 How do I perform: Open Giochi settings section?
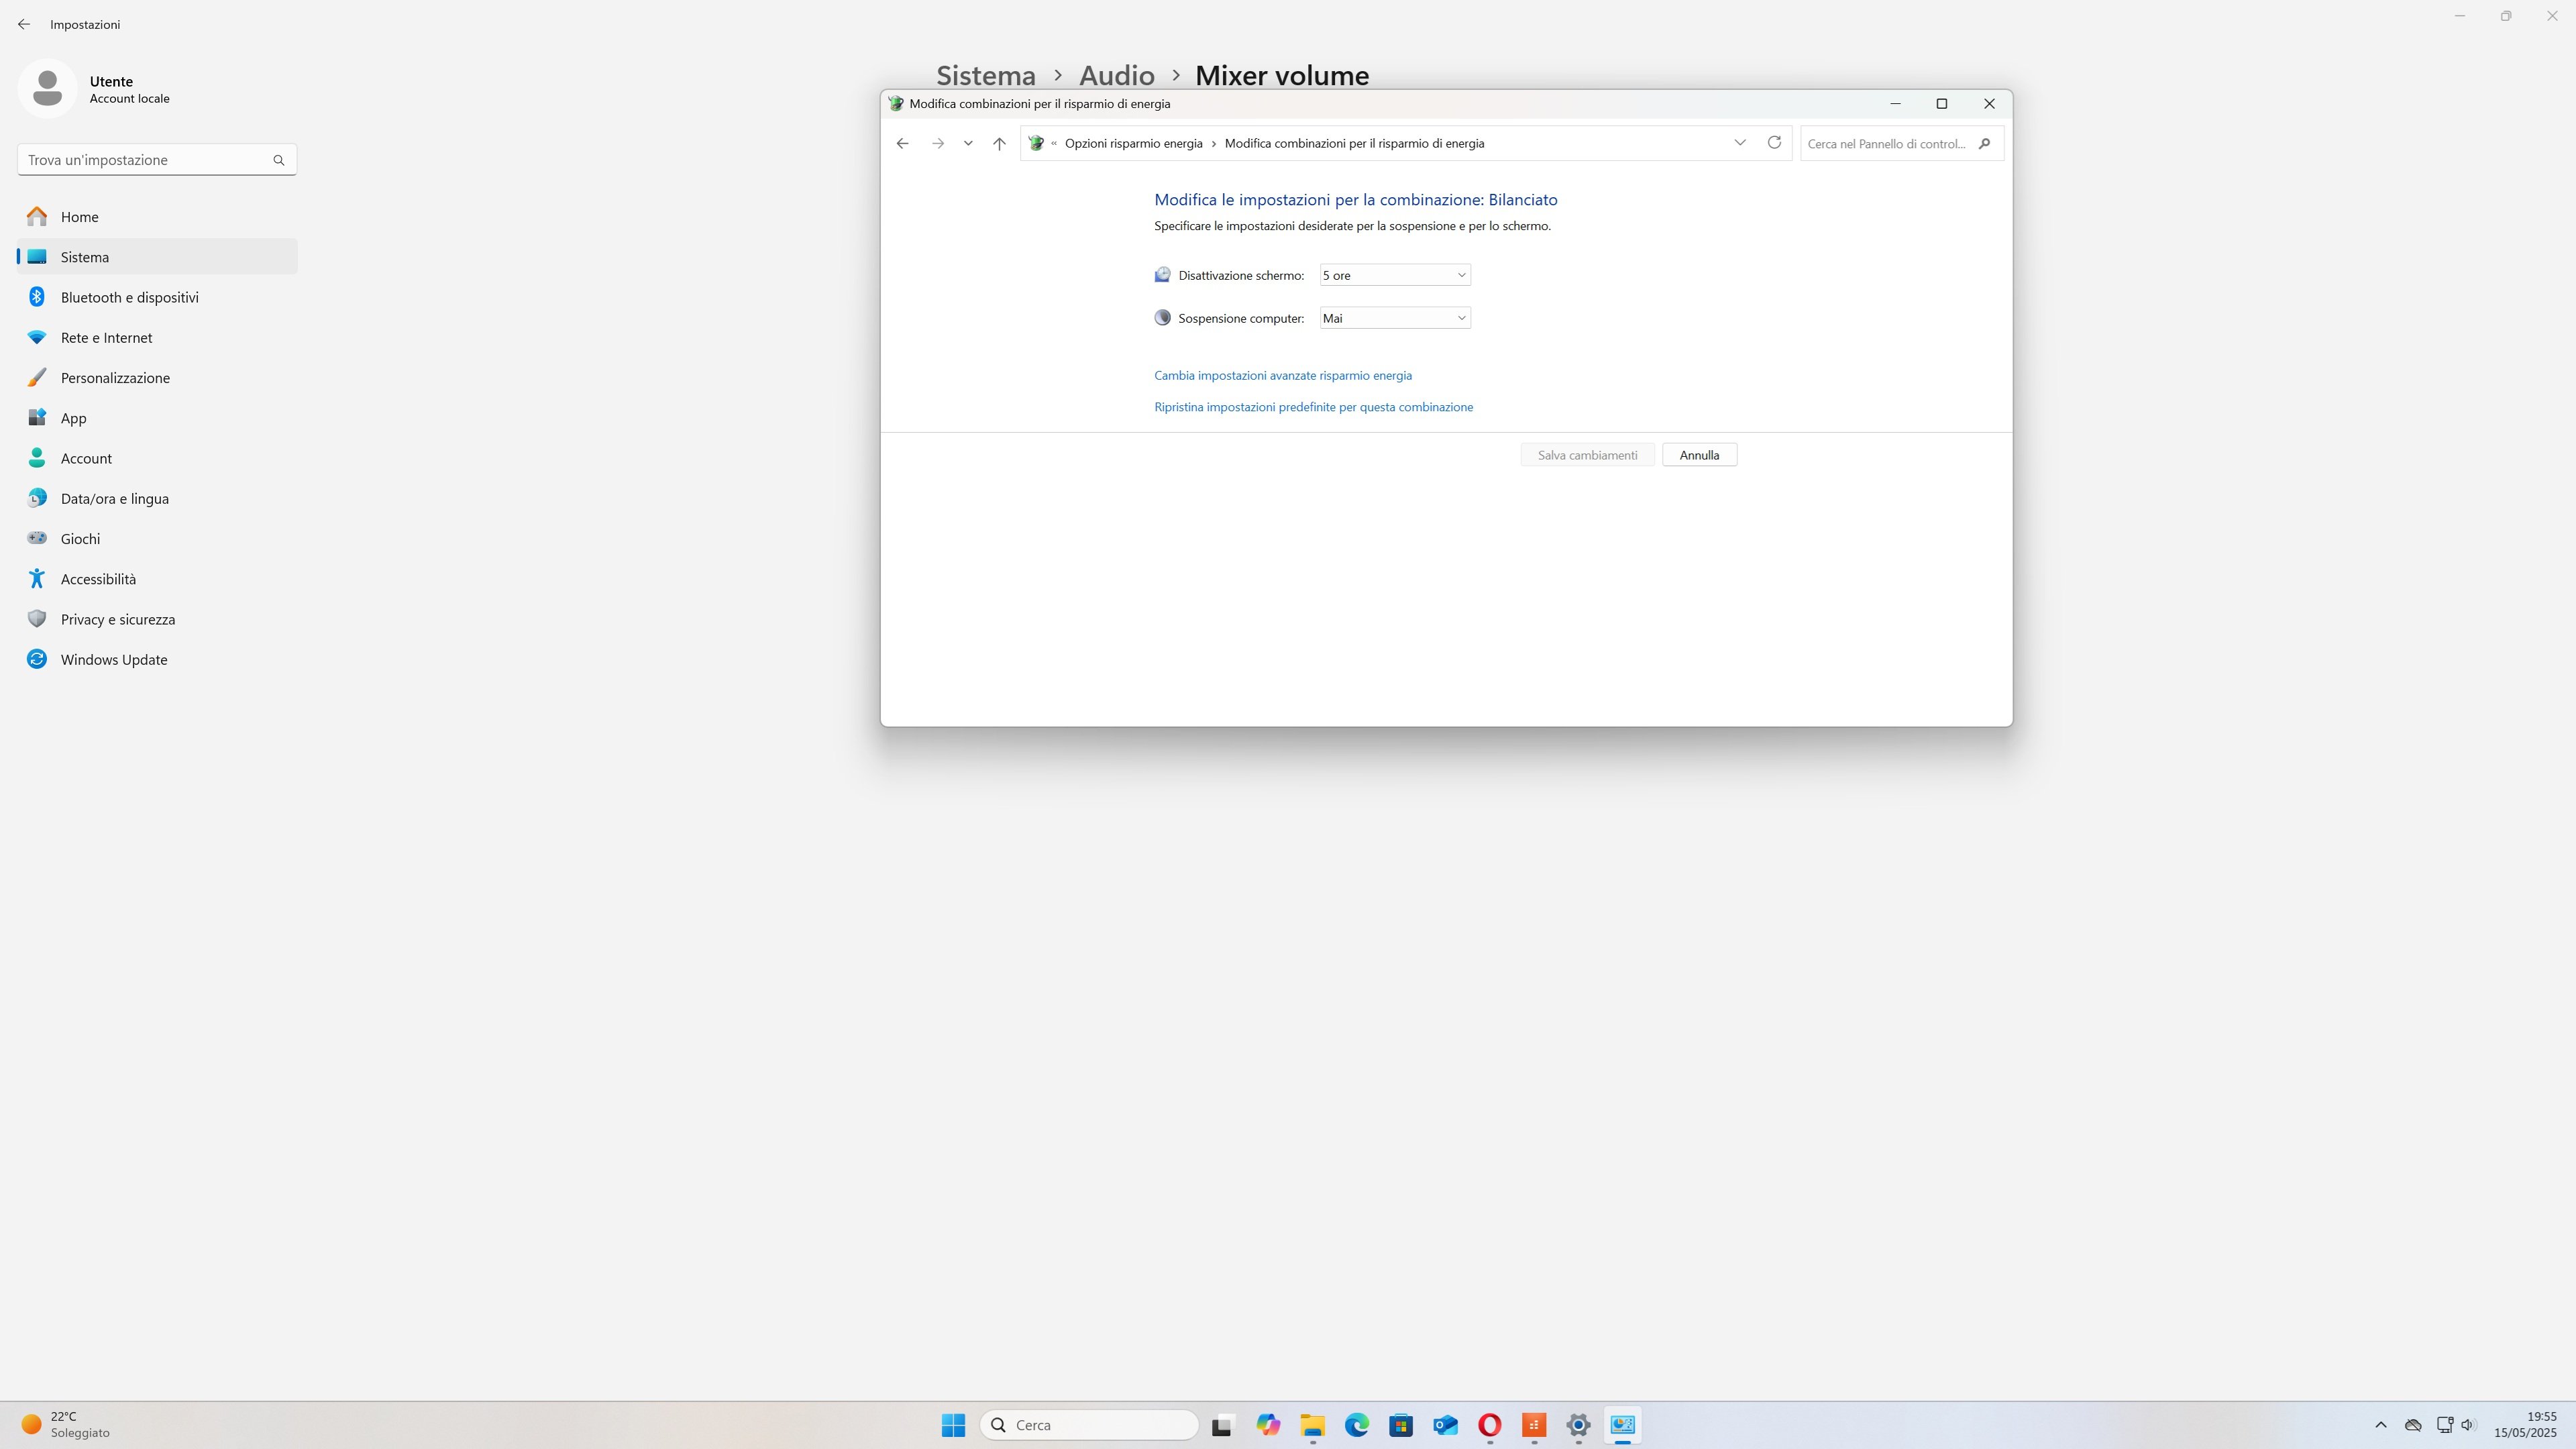pos(157,539)
